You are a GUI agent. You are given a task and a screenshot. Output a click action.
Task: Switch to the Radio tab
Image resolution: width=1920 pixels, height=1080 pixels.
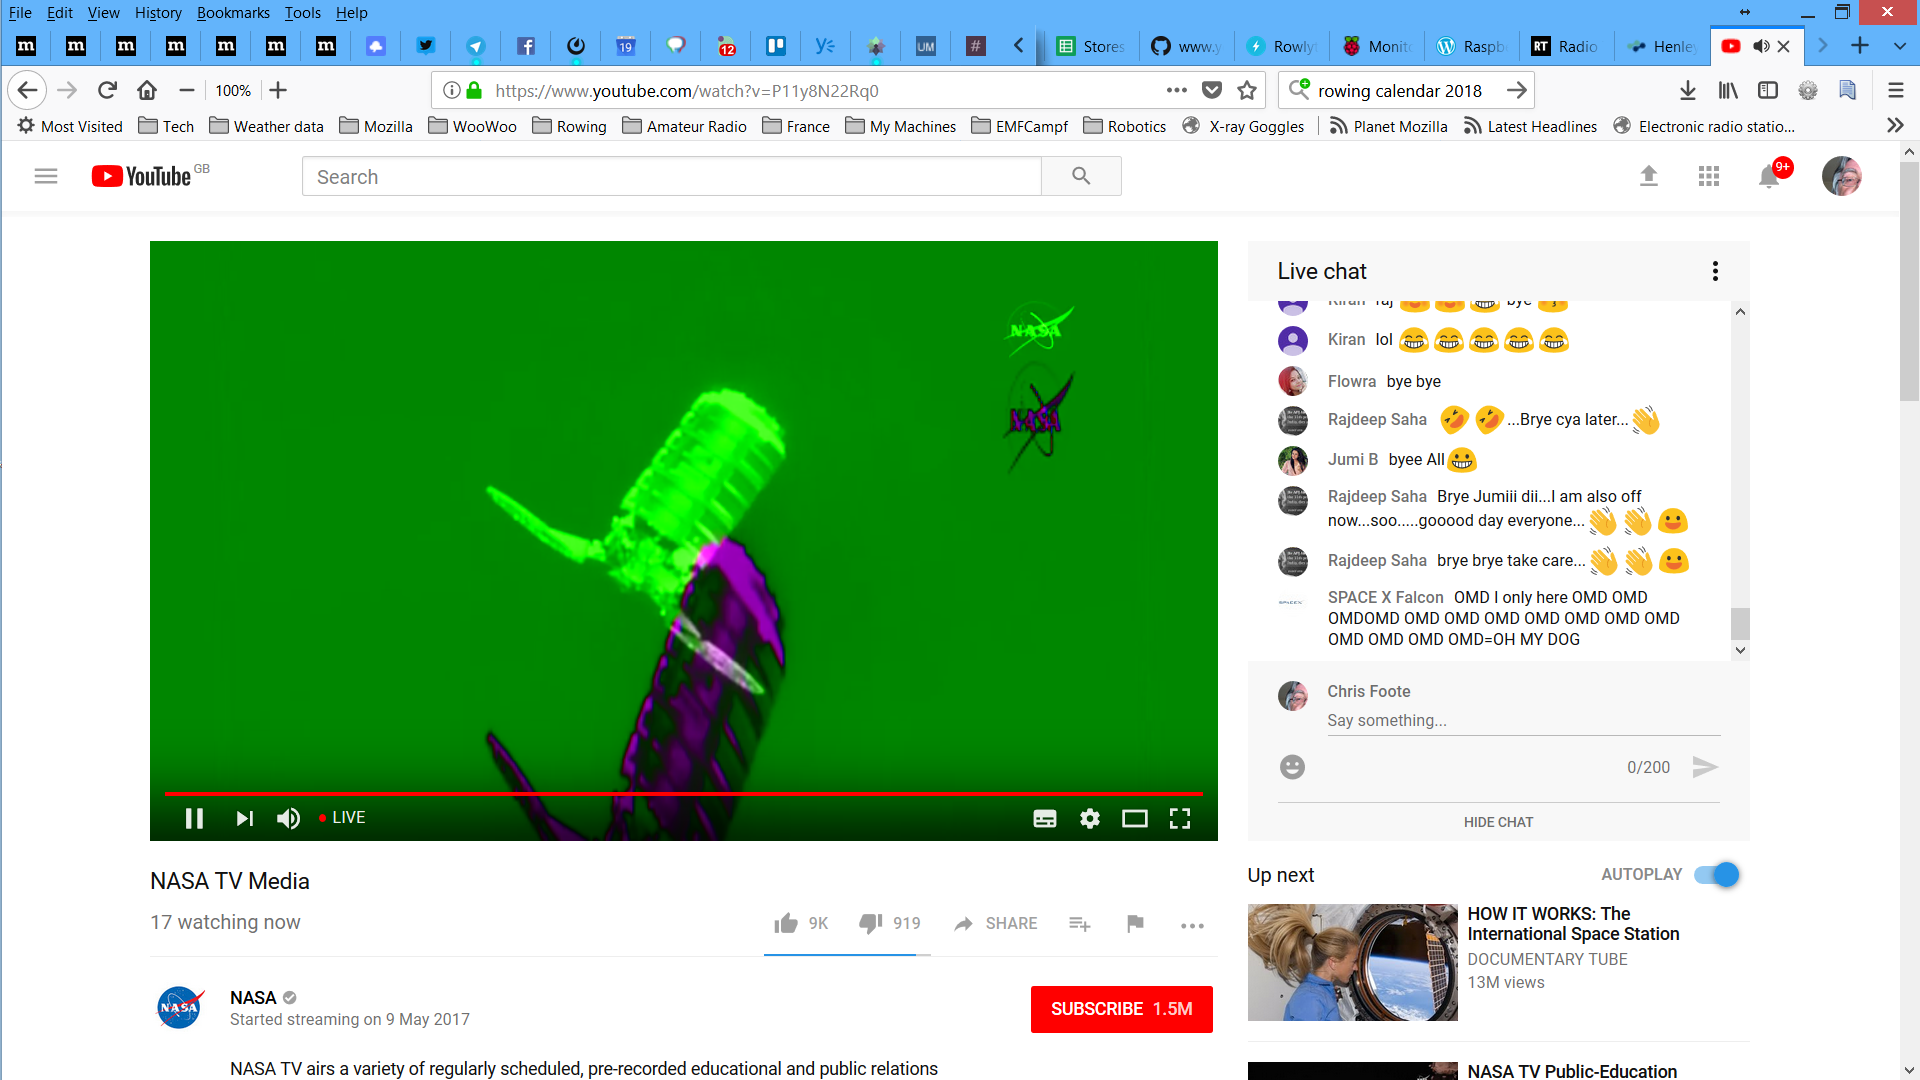[x=1565, y=46]
